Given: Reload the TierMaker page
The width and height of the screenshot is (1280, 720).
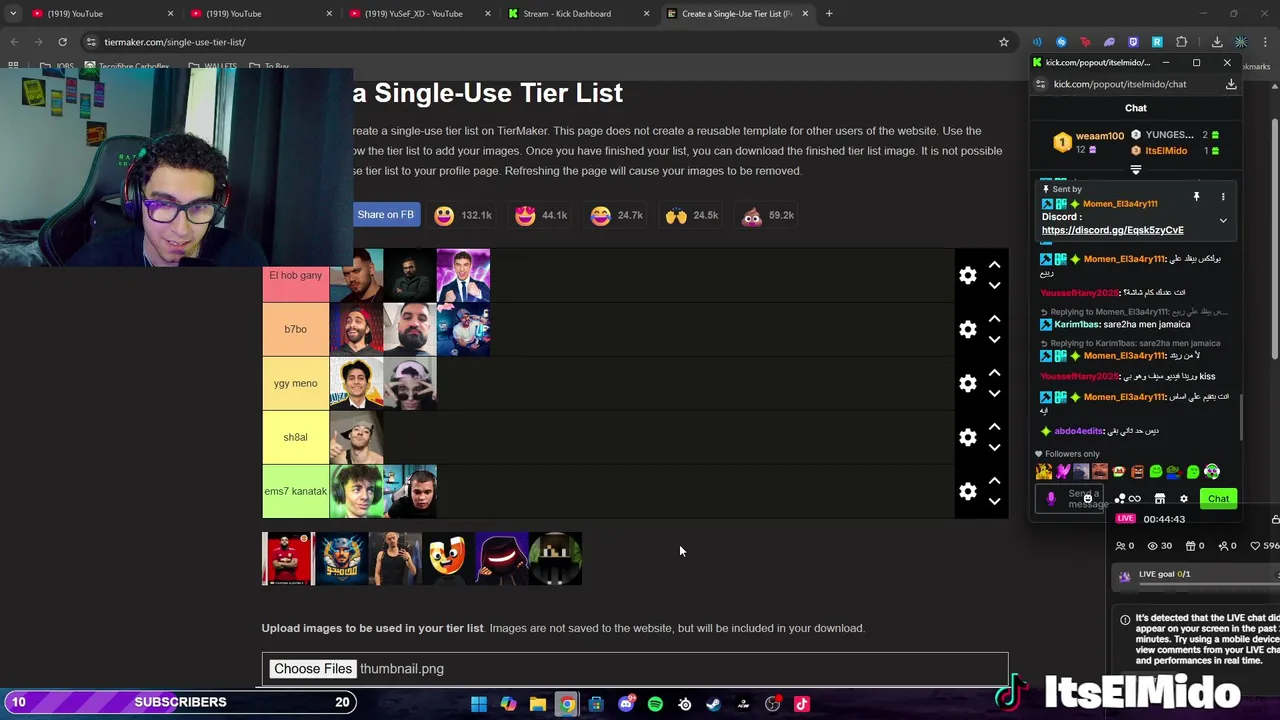Looking at the screenshot, I should 62,42.
